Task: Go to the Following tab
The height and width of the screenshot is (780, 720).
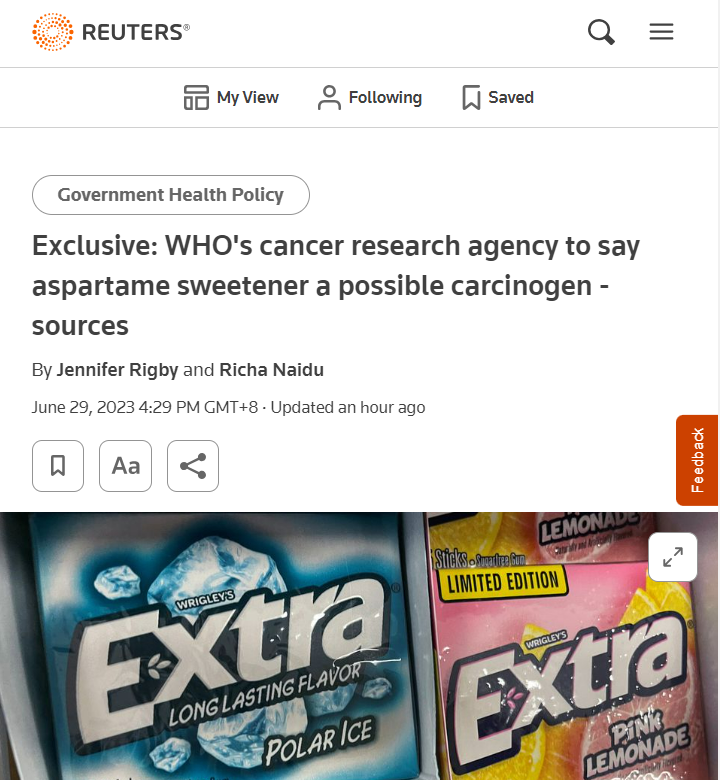Action: point(370,98)
